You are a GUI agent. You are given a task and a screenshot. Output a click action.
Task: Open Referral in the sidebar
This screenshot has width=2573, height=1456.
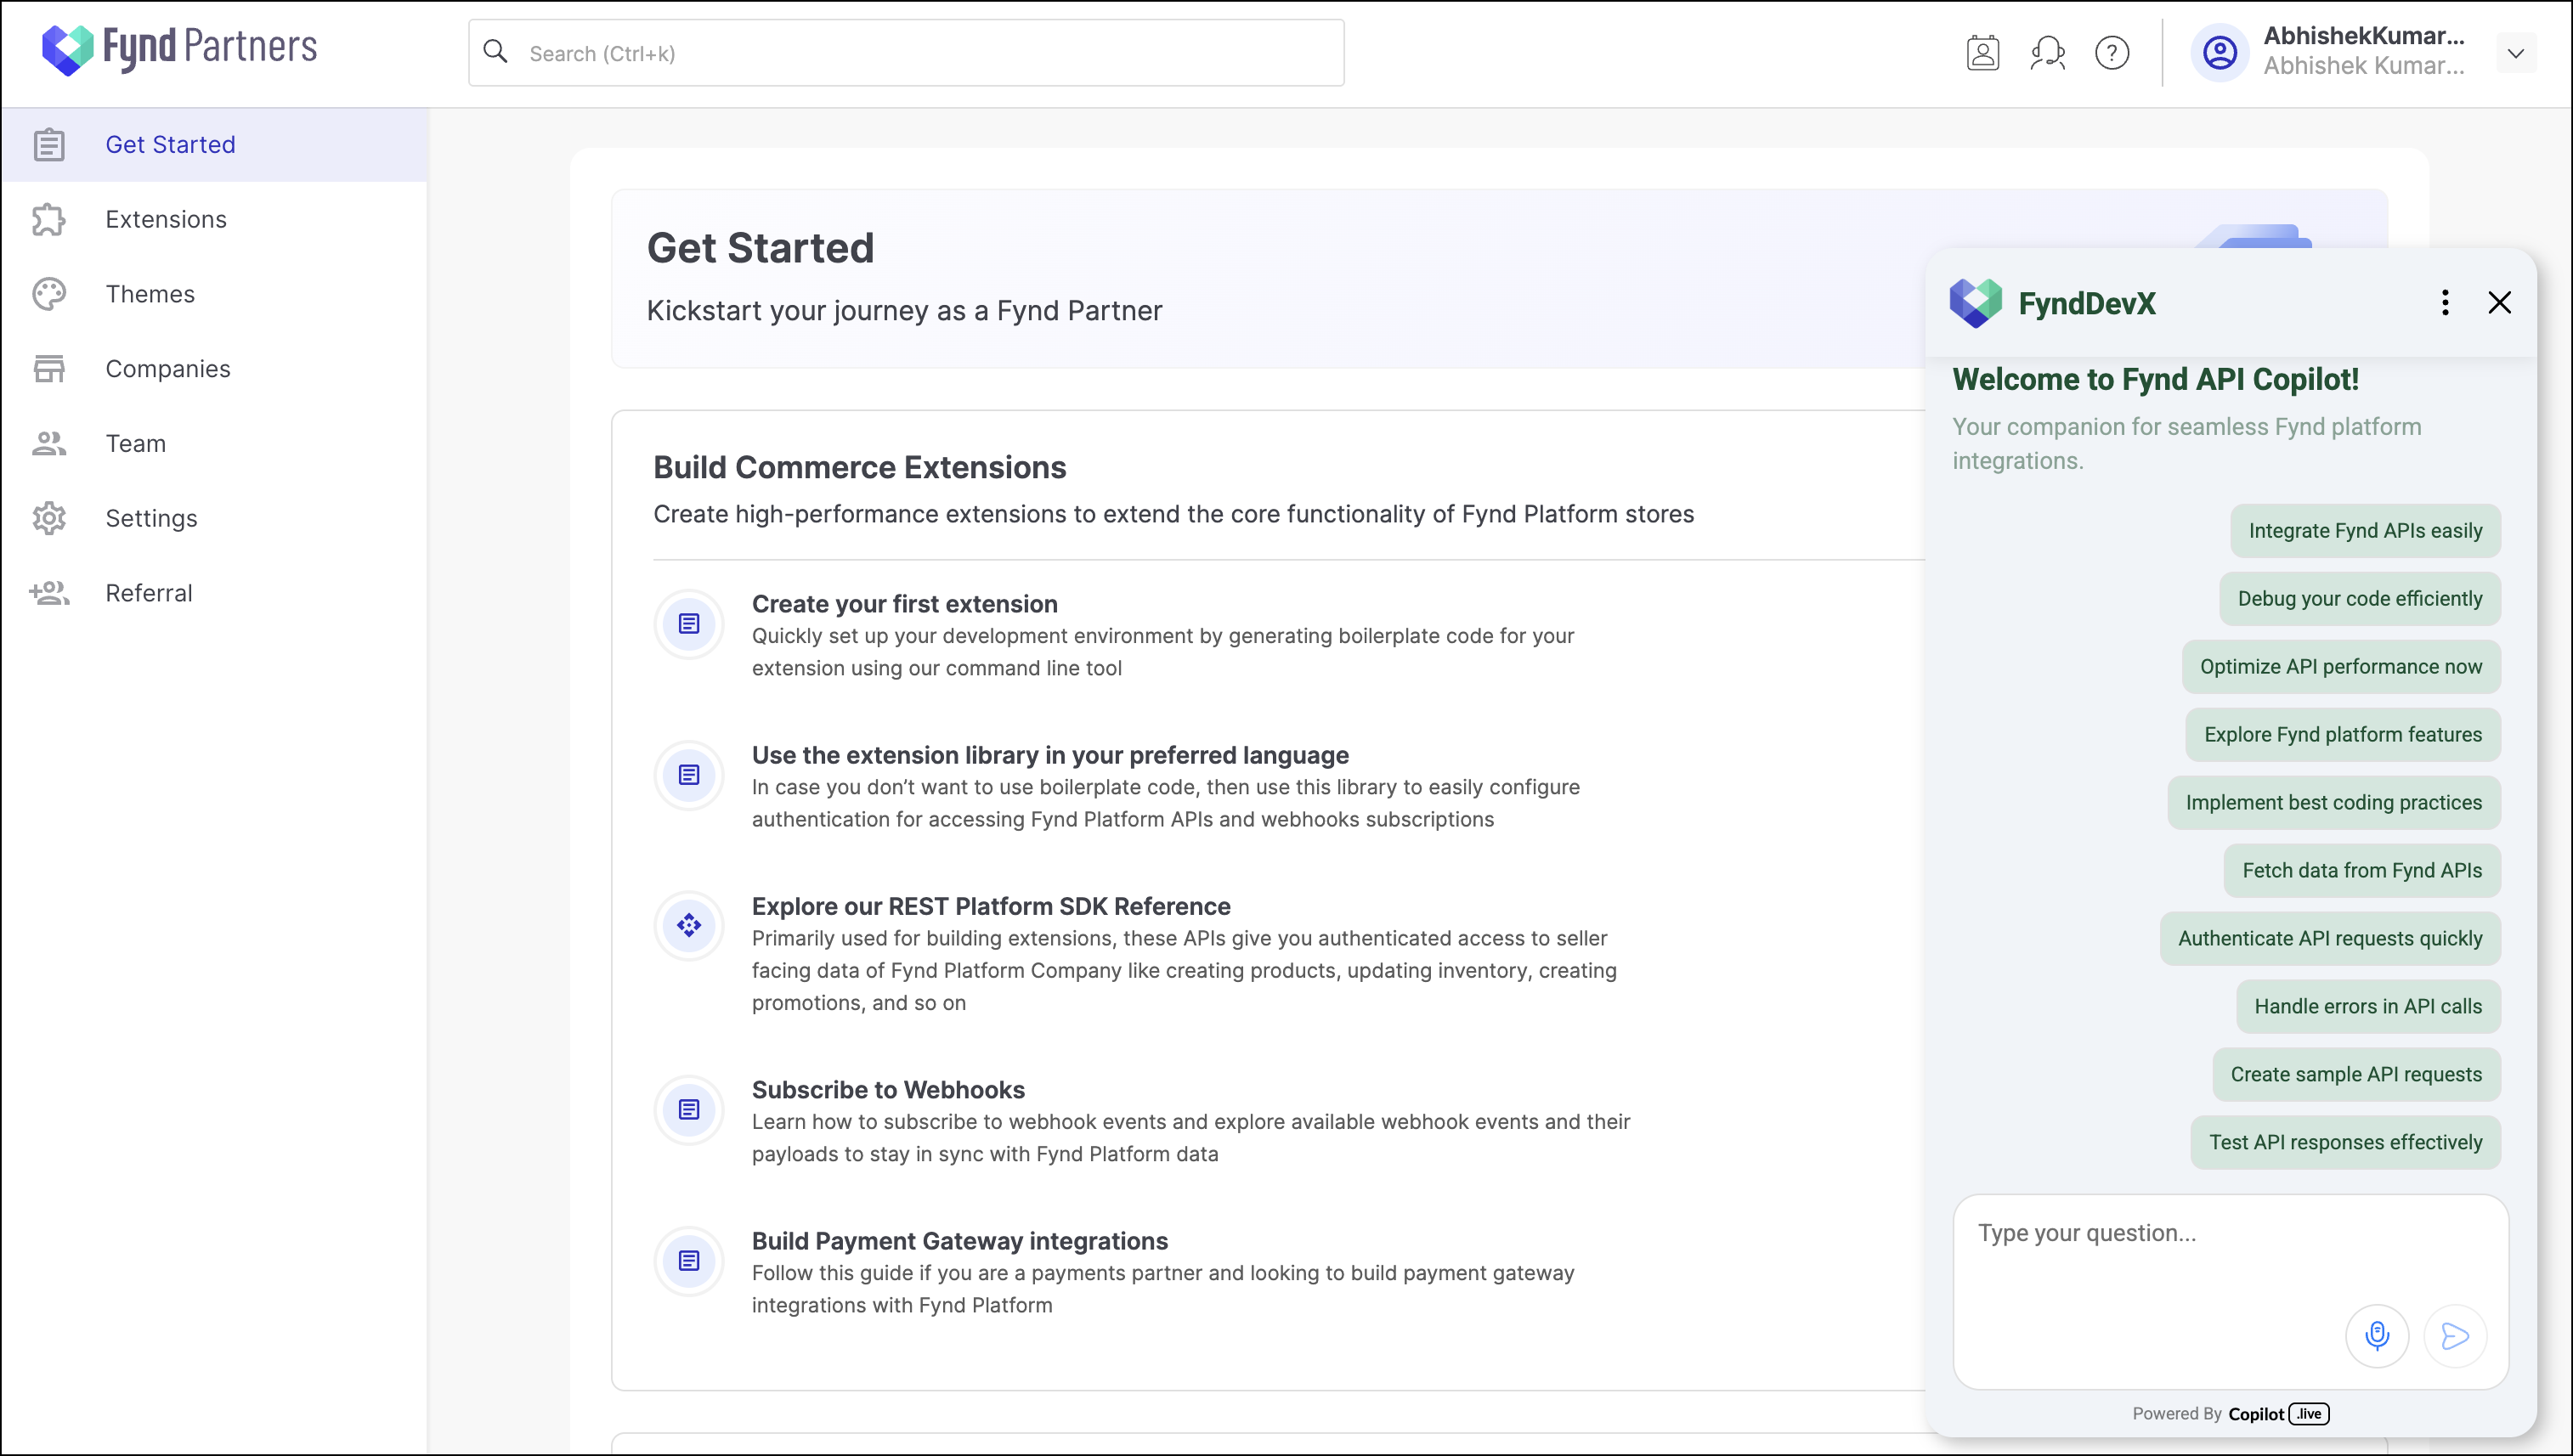215,593
